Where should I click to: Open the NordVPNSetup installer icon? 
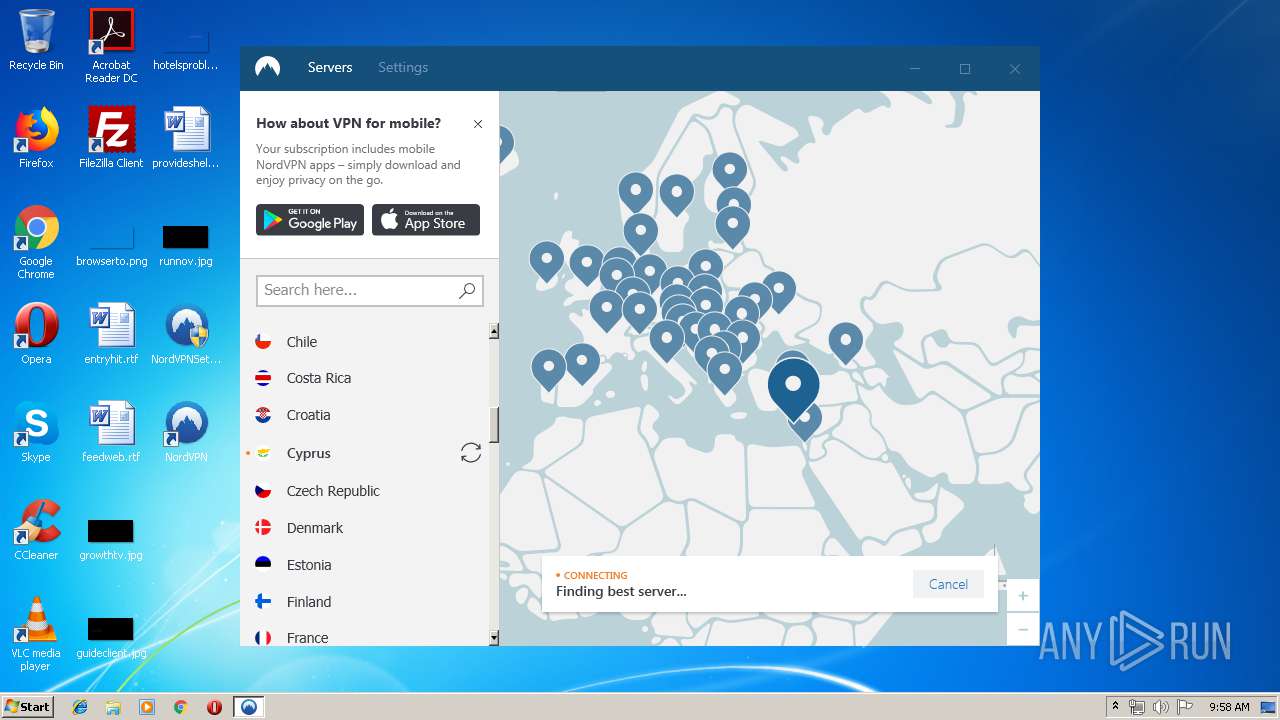[x=186, y=334]
